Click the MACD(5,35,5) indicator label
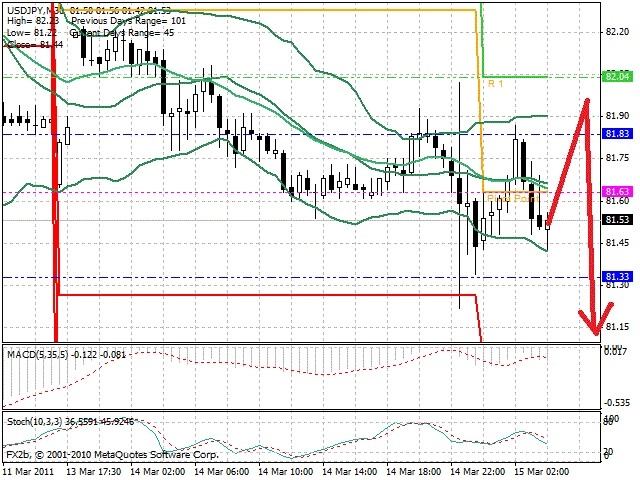The image size is (640, 480). 37,354
